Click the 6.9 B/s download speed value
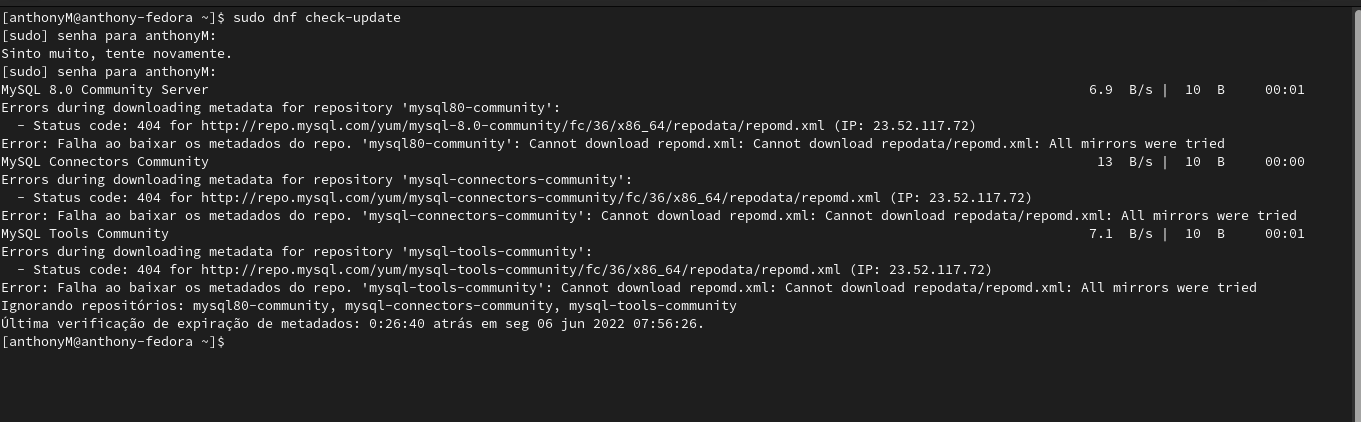 click(1120, 90)
